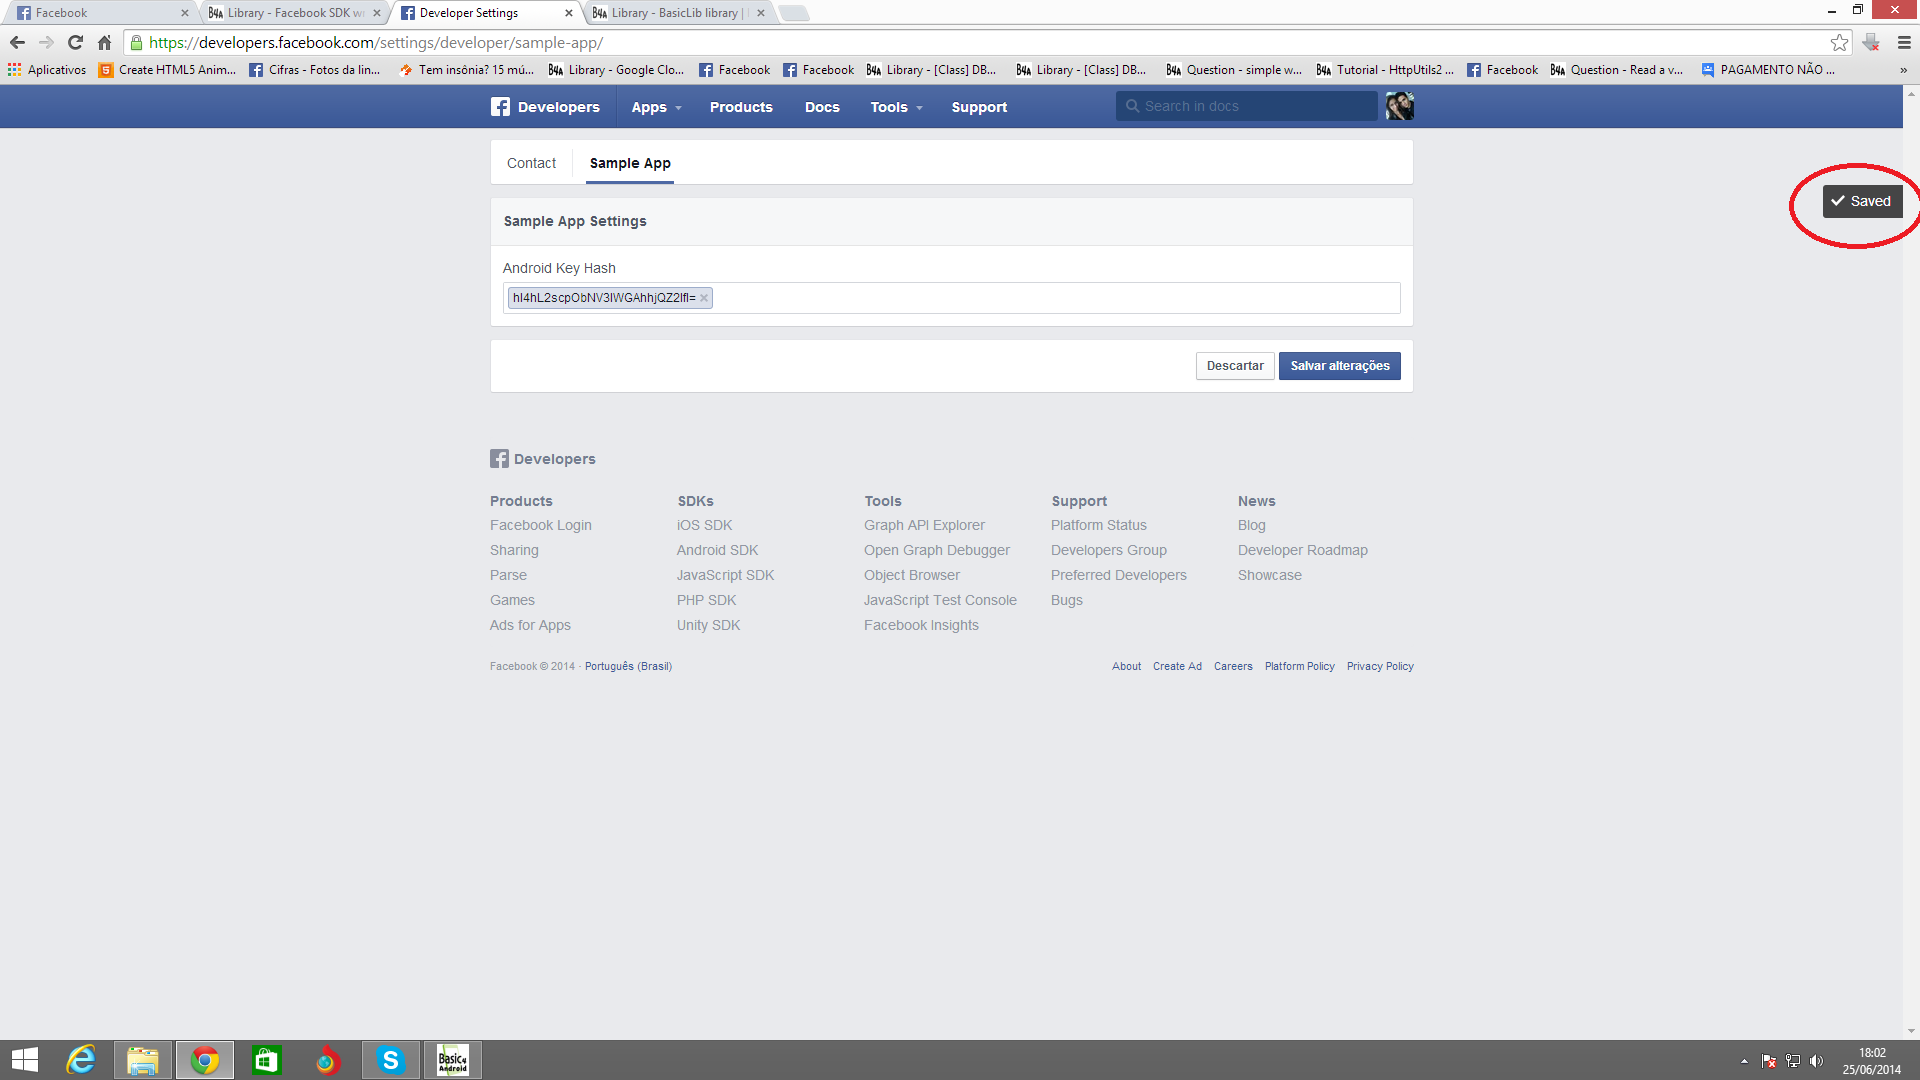Open Create HTML5 Anim... bookmark
Screen dimensions: 1920x1080
167,70
